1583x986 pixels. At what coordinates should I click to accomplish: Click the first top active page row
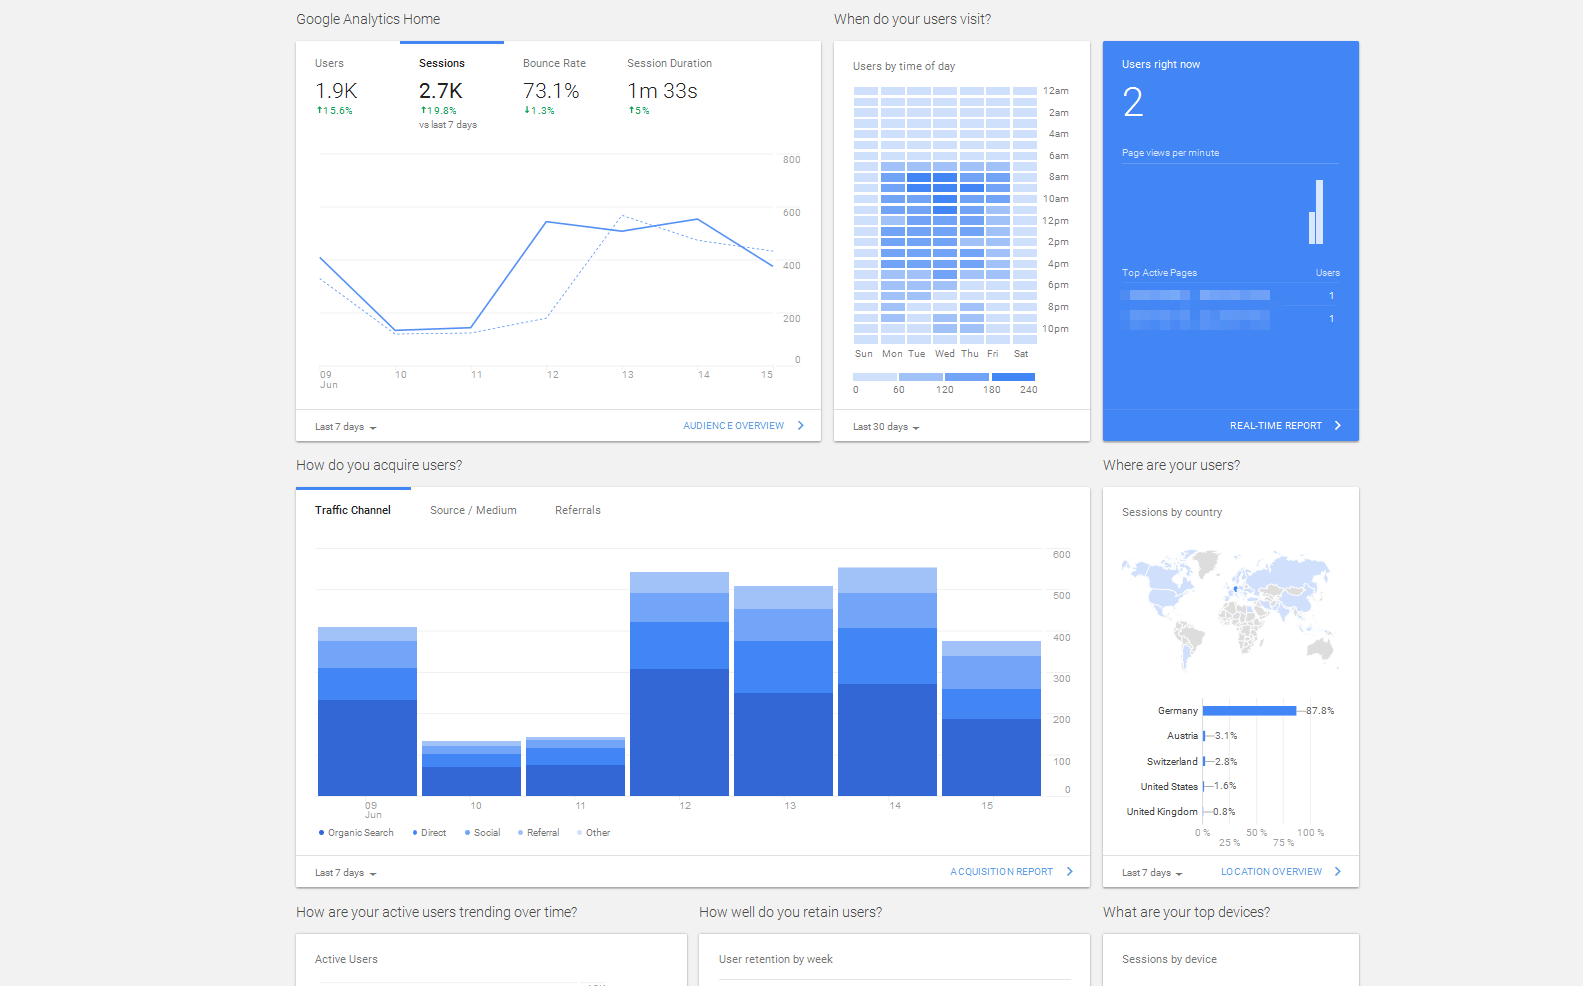pos(1230,295)
